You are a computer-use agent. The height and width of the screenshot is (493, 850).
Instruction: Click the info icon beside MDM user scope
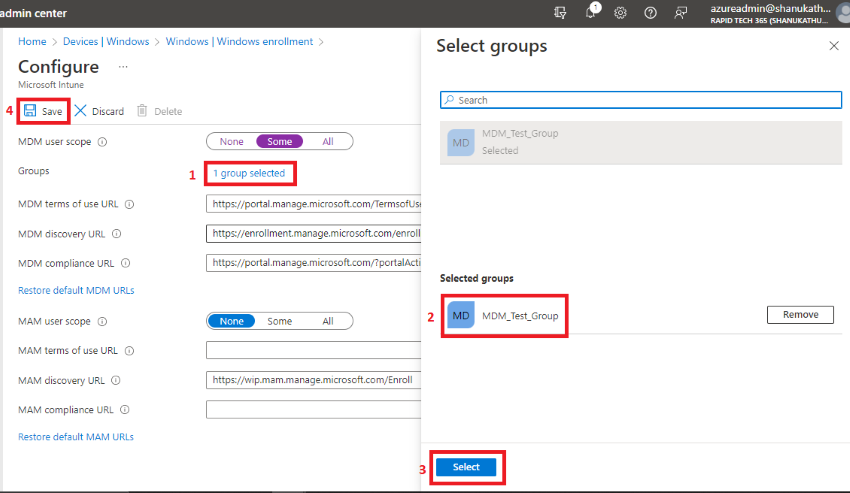pos(102,142)
